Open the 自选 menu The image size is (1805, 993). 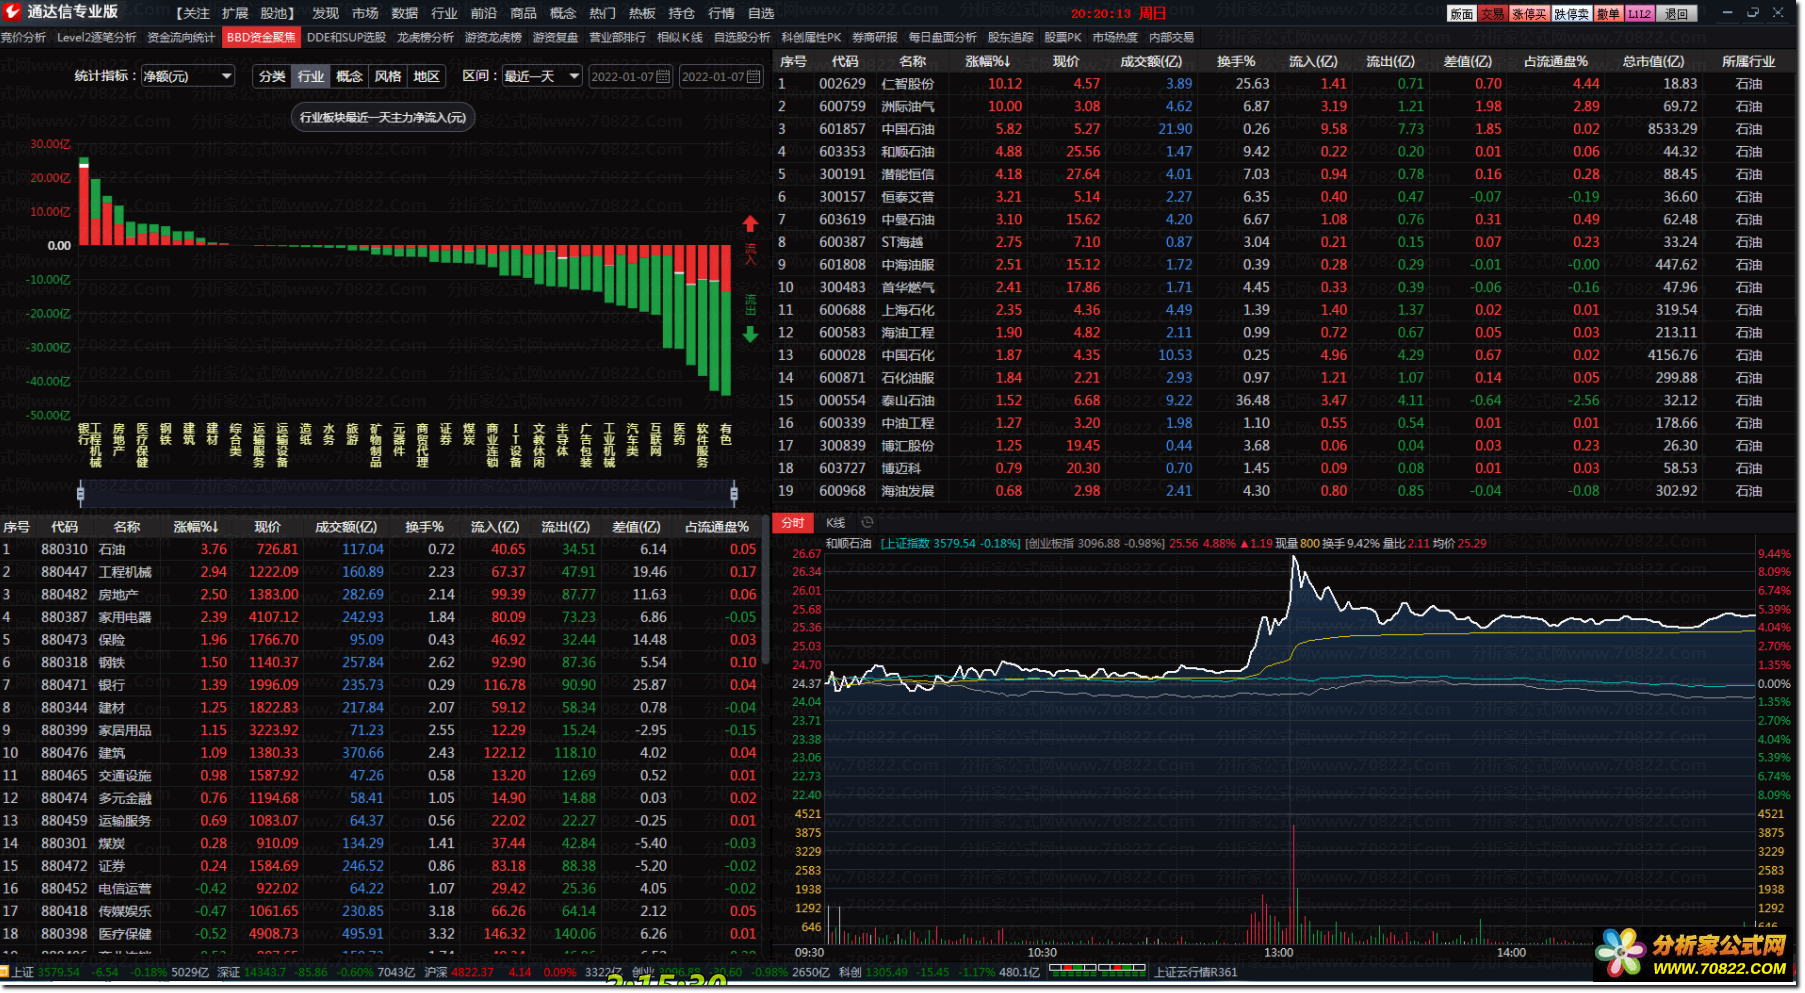coord(761,13)
